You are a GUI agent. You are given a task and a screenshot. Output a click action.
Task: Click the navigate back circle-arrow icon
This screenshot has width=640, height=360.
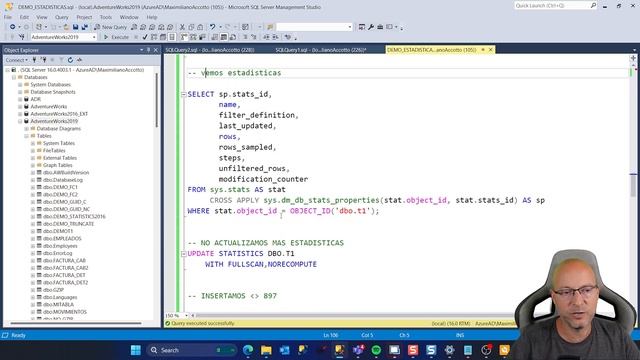[13, 27]
